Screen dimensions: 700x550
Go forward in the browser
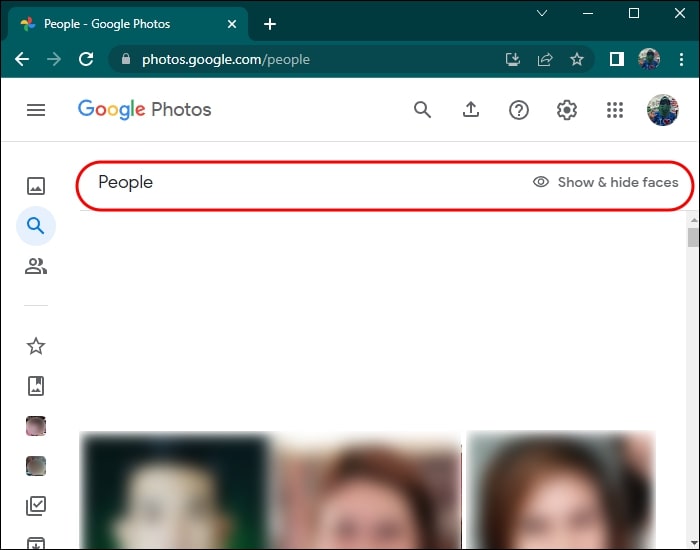click(x=54, y=59)
